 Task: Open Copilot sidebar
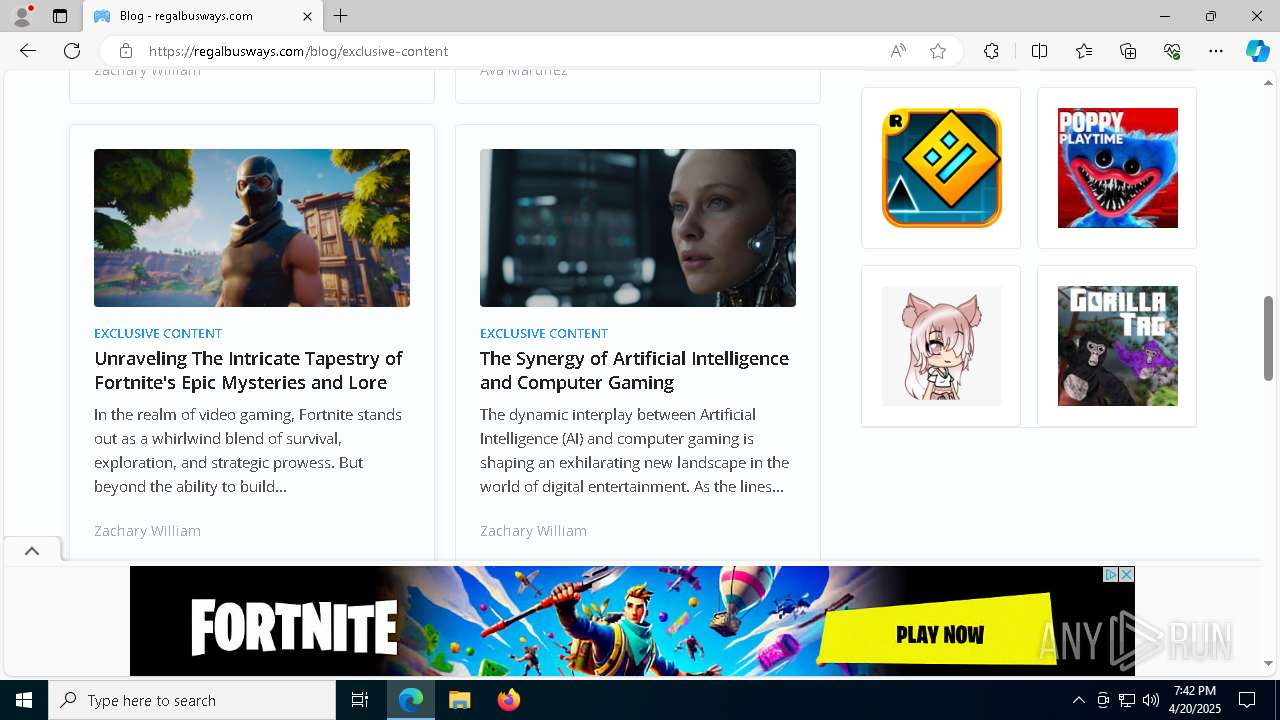tap(1257, 51)
